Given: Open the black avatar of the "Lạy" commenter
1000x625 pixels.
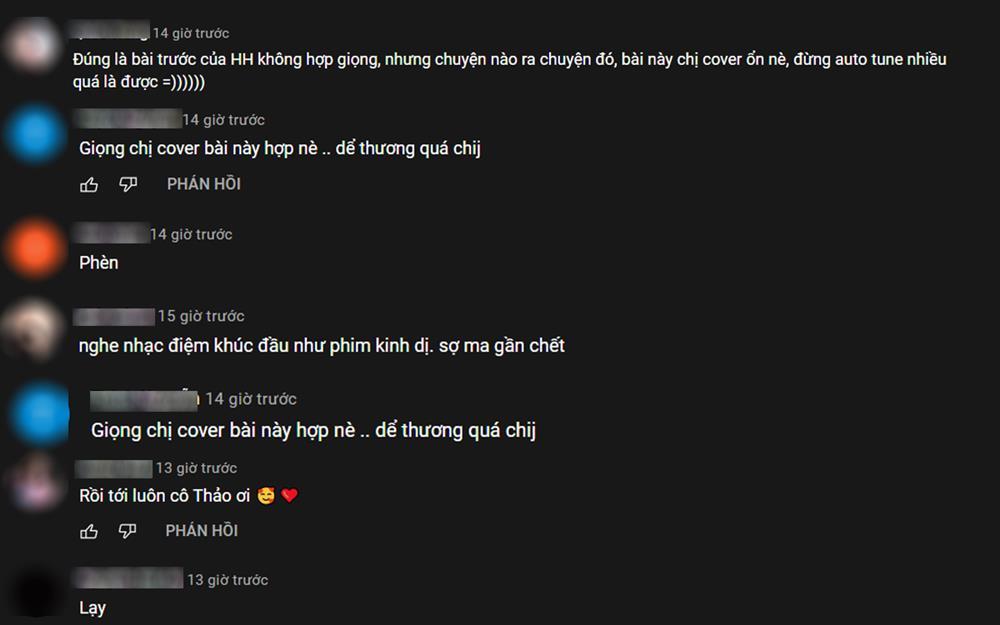Looking at the screenshot, I should pos(36,594).
